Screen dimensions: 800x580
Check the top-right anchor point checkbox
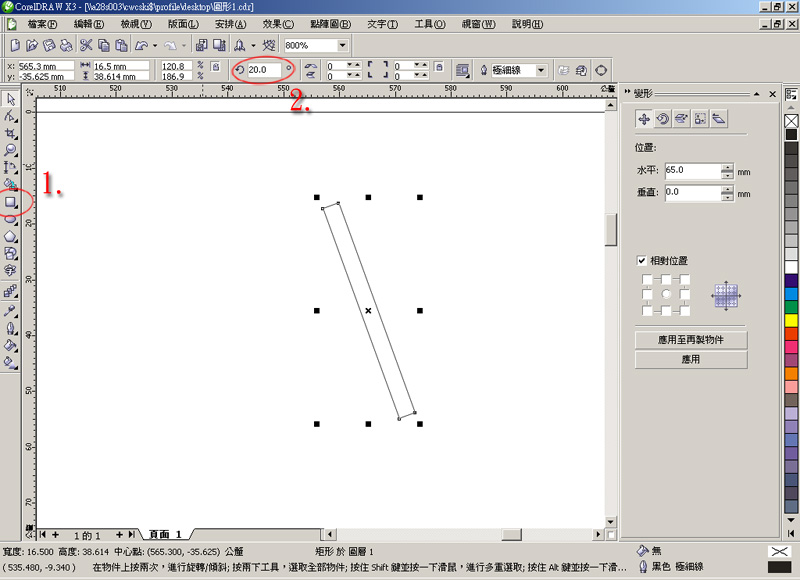(685, 279)
